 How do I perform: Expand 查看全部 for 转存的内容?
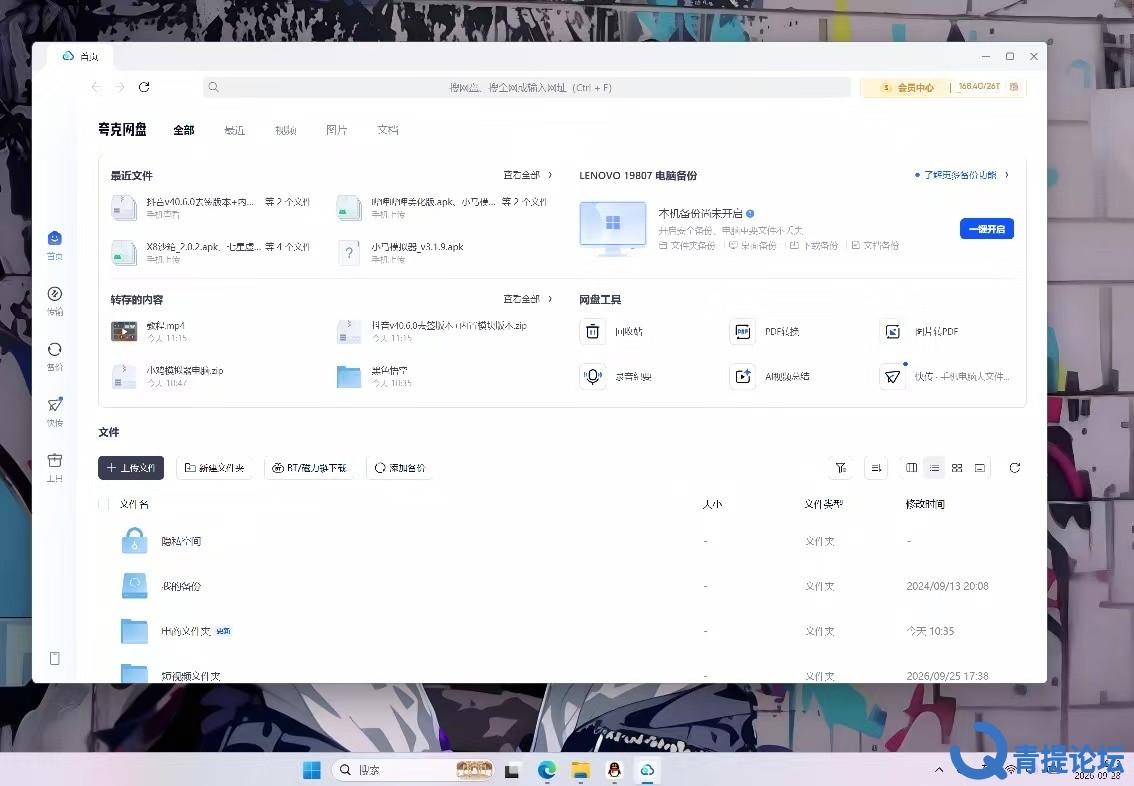(528, 299)
